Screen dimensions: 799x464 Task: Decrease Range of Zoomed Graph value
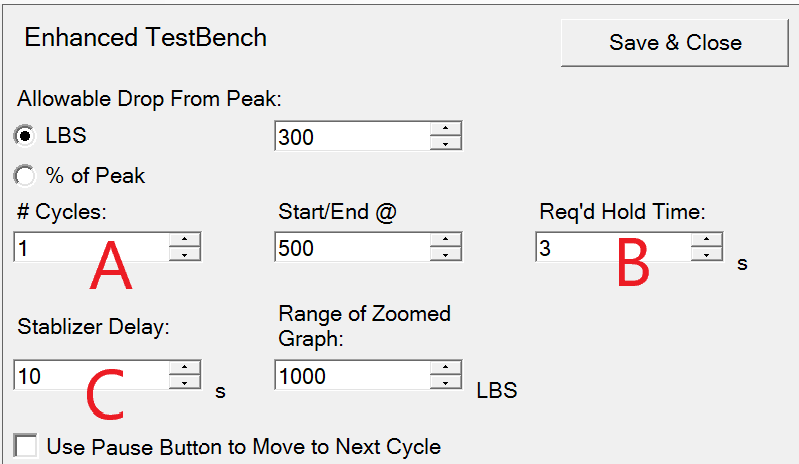(445, 382)
